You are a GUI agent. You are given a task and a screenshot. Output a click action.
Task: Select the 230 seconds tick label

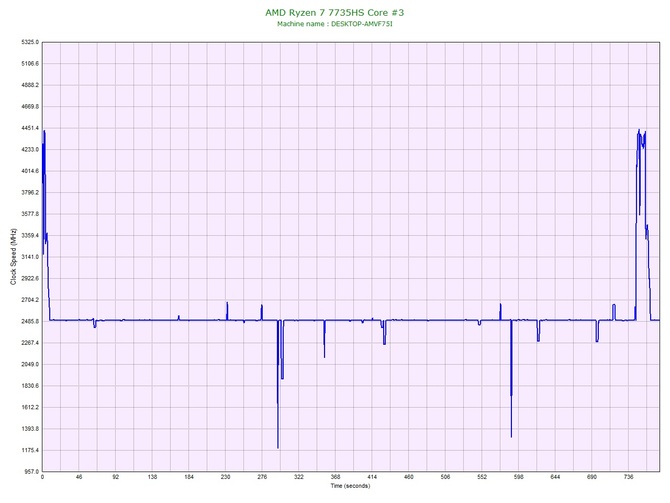(x=226, y=477)
